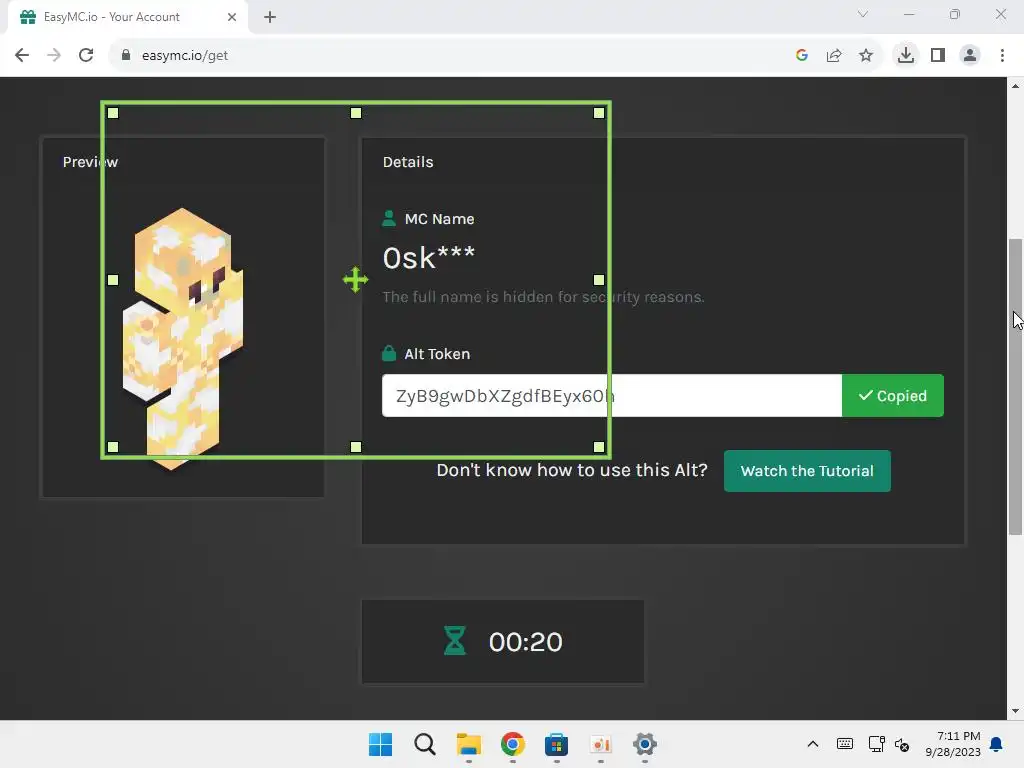Open Chrome downloads
Screen dimensions: 1024x768
tap(906, 56)
